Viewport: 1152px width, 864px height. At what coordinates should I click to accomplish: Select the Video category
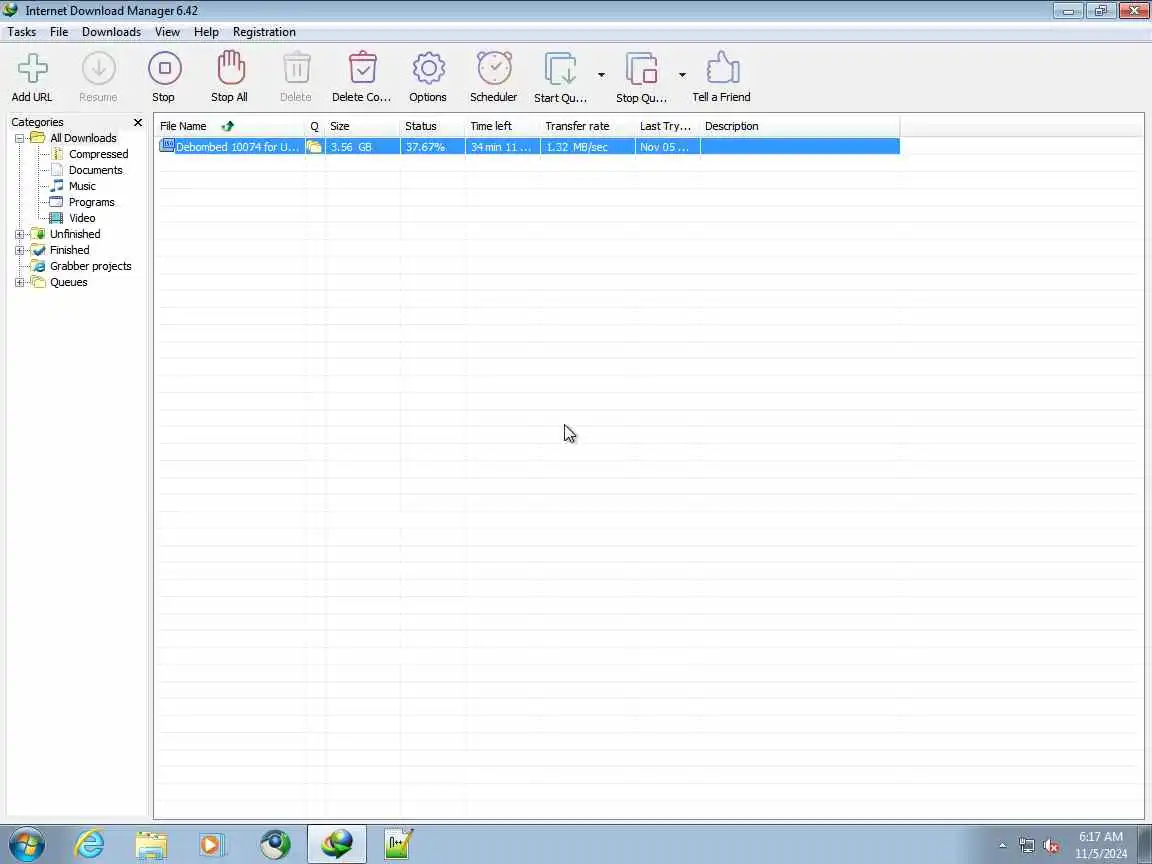coord(82,218)
